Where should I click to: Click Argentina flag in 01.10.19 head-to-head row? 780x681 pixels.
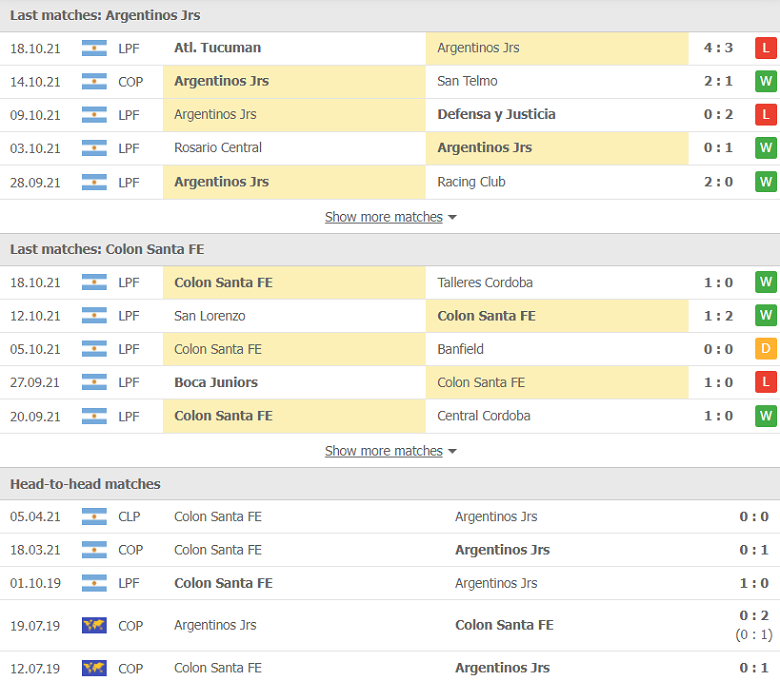click(x=94, y=583)
